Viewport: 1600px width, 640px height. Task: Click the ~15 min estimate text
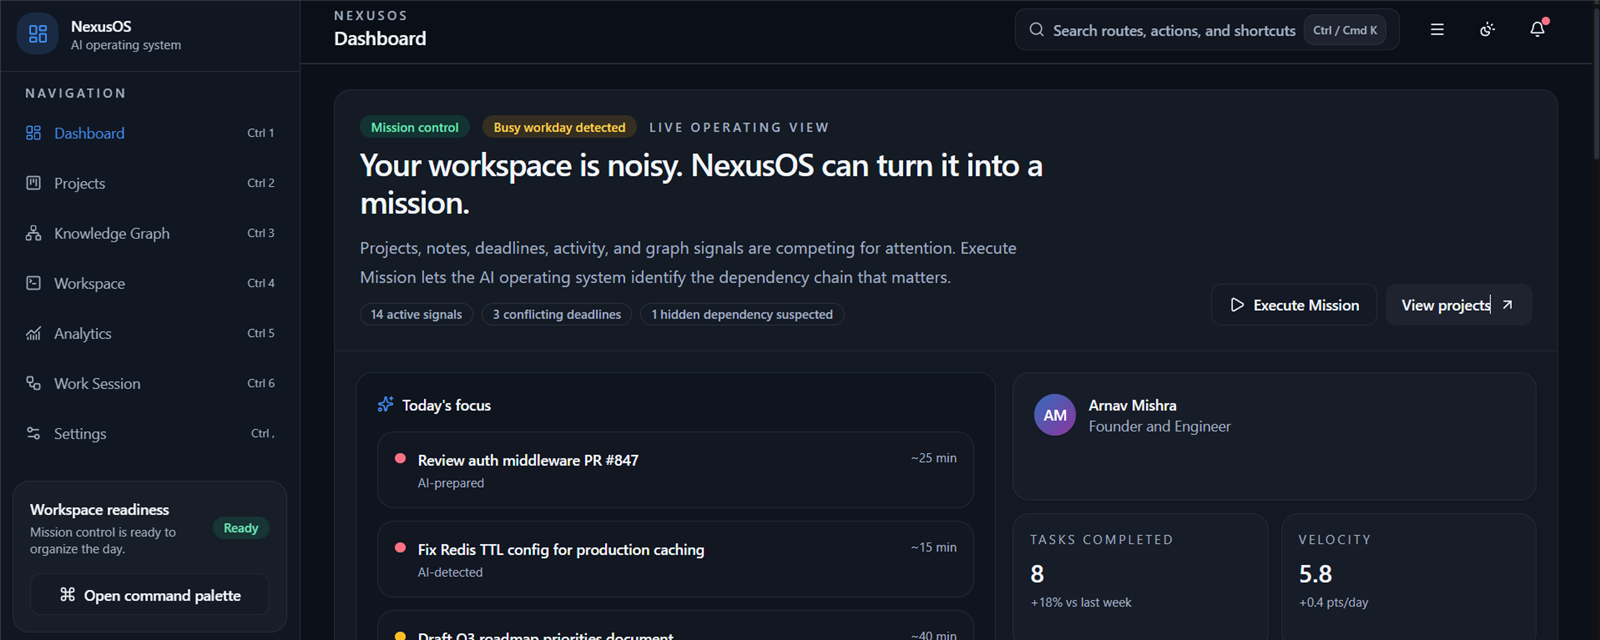point(933,547)
